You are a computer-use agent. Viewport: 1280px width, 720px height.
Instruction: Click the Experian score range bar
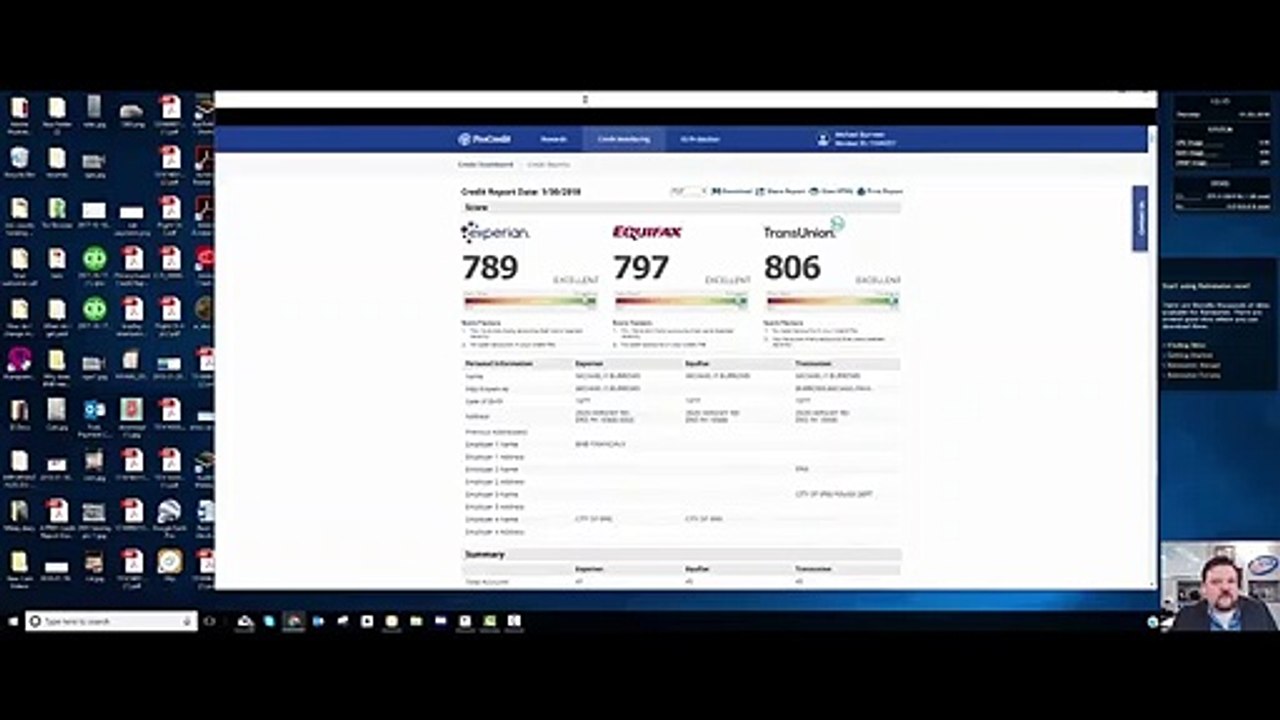[x=531, y=300]
